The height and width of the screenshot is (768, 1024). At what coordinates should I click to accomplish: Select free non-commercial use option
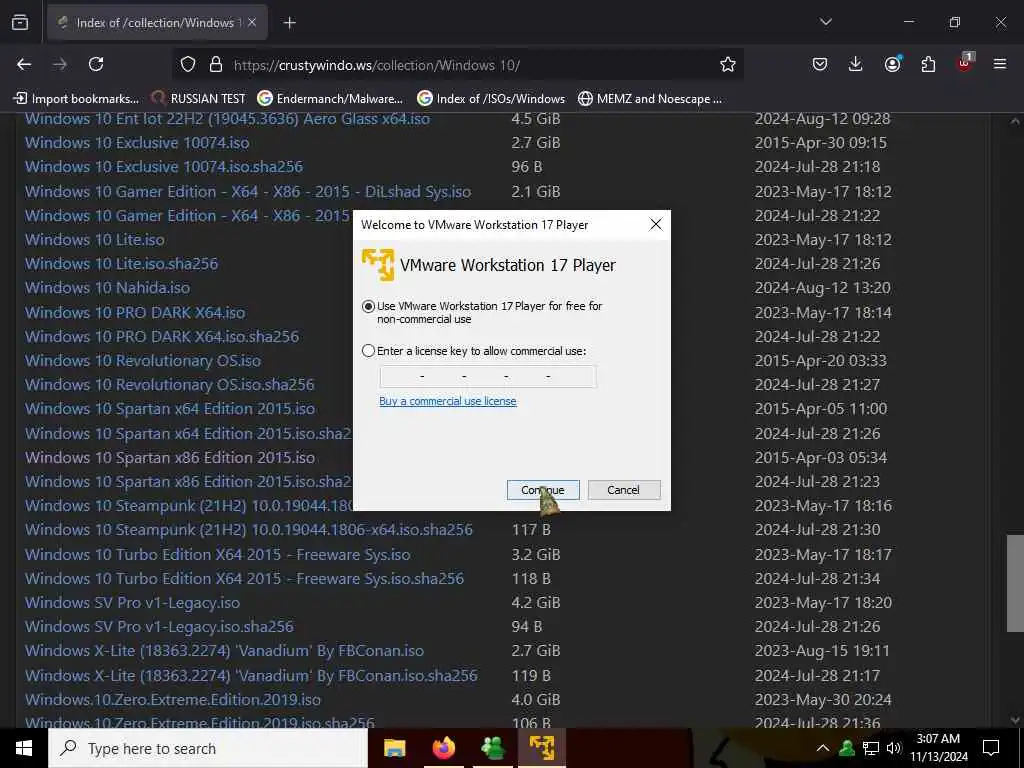(368, 306)
